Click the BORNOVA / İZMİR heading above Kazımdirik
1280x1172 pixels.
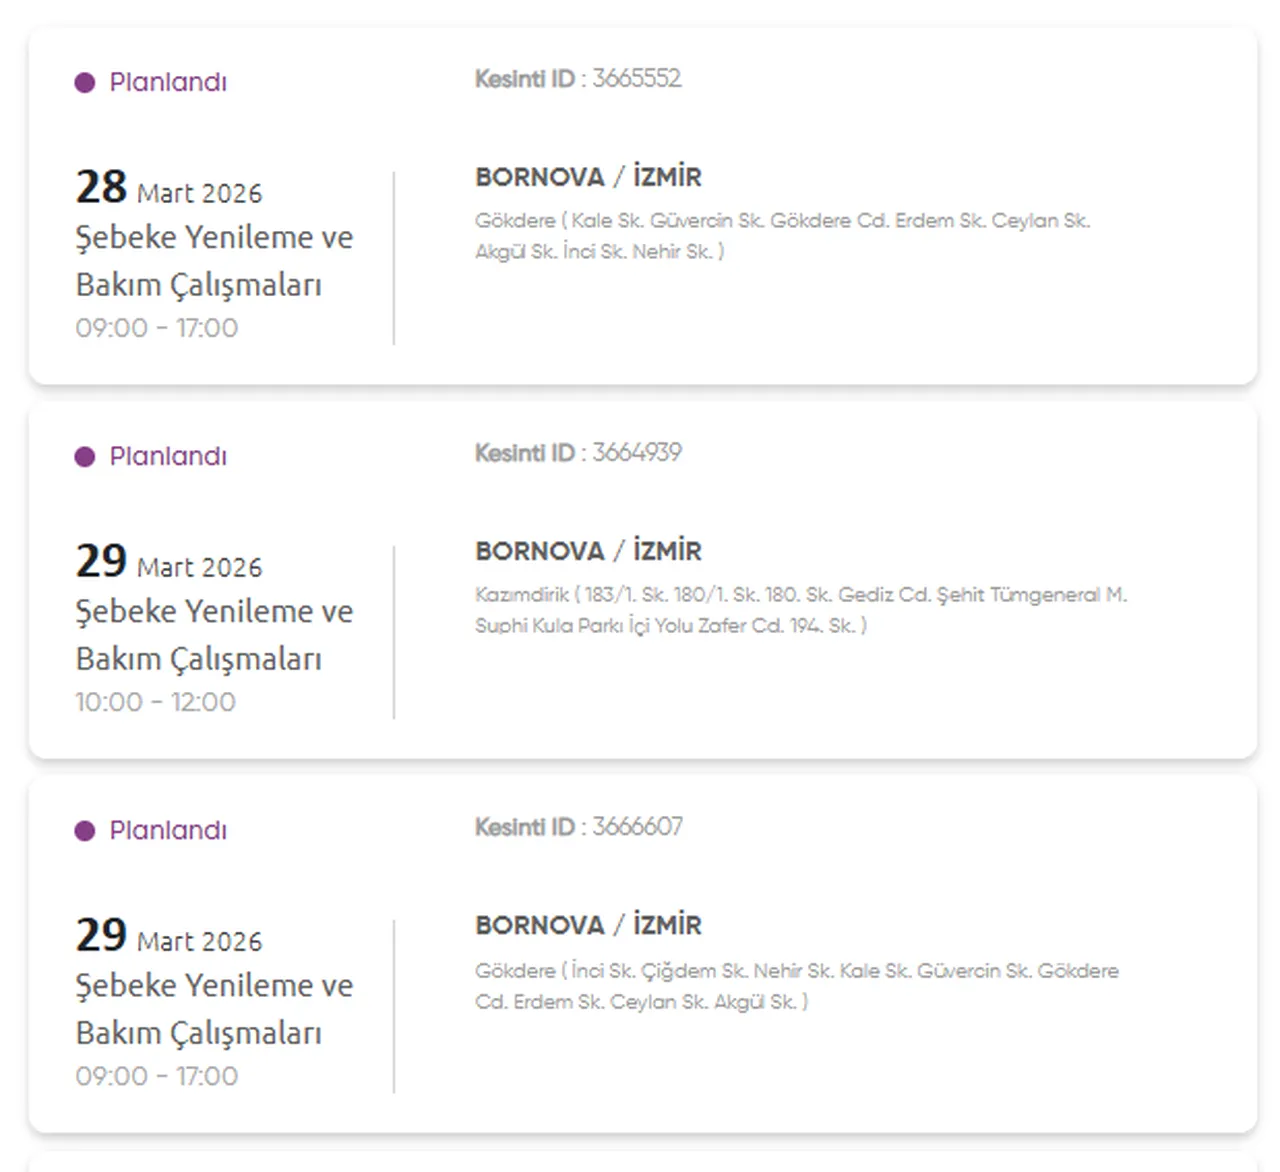pos(588,551)
